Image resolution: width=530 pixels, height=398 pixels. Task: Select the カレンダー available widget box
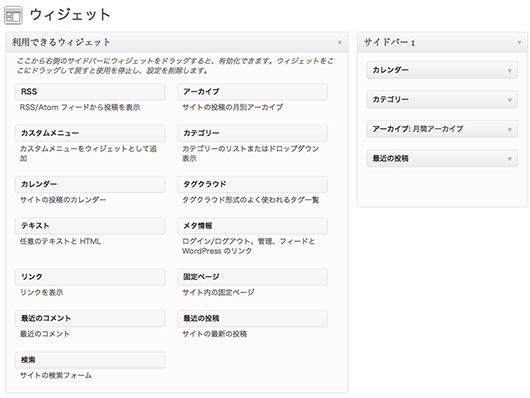click(90, 185)
